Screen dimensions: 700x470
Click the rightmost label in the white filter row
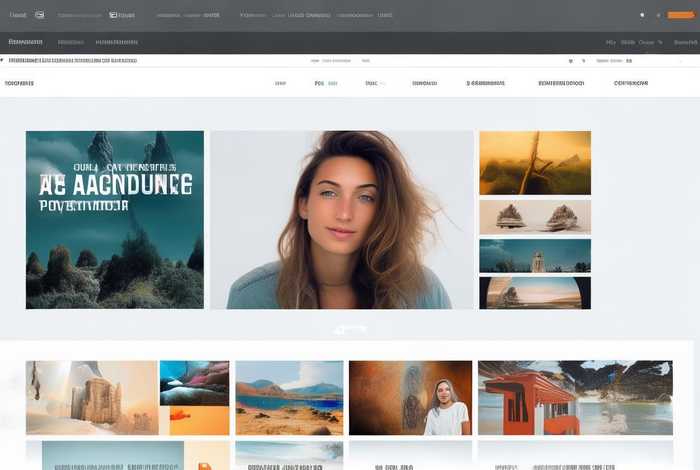coord(631,84)
